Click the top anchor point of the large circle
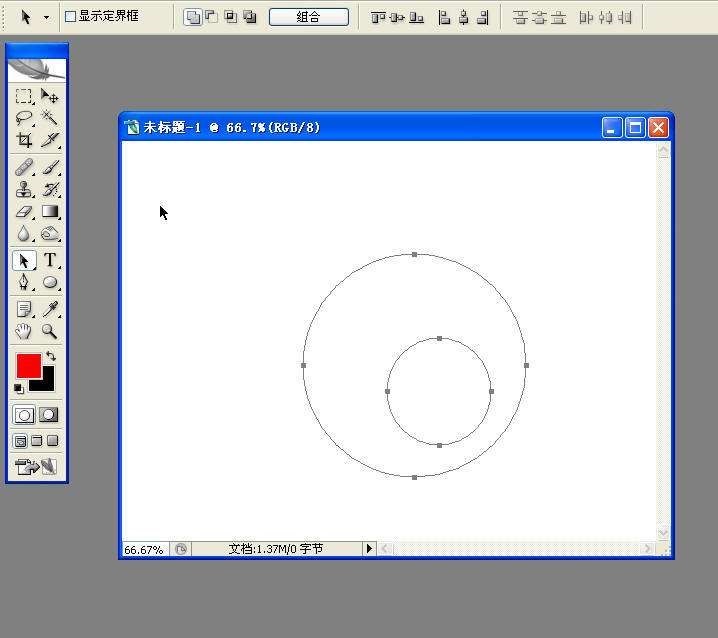This screenshot has width=718, height=638. click(x=415, y=255)
